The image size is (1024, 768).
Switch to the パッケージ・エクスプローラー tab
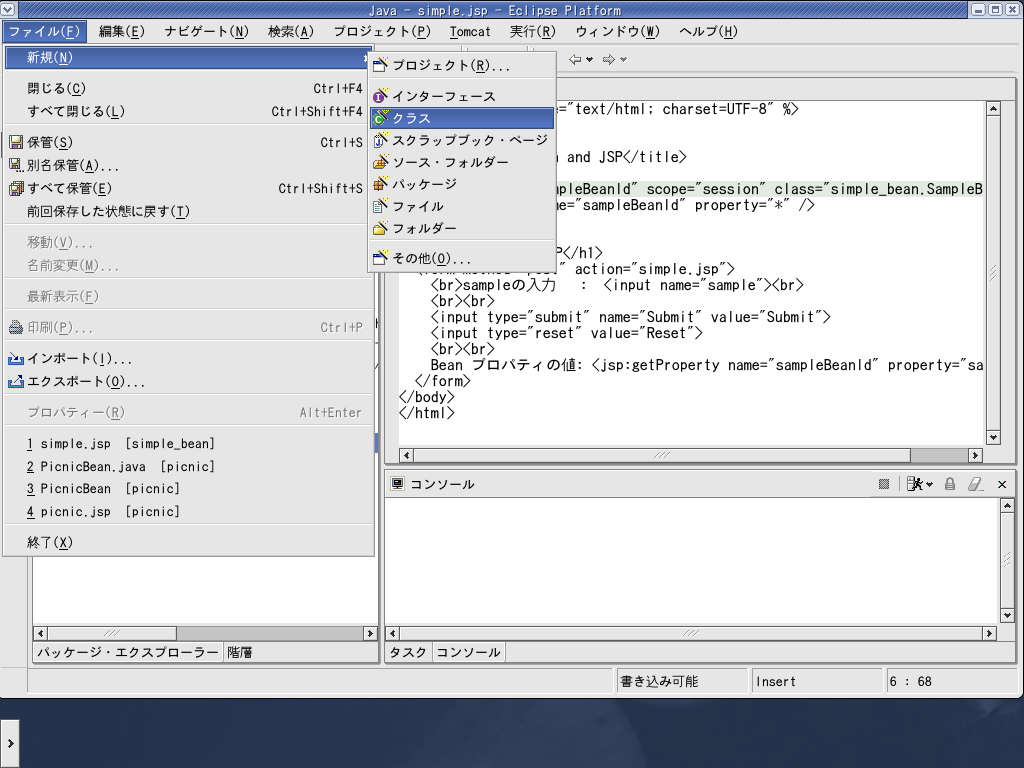coord(128,652)
